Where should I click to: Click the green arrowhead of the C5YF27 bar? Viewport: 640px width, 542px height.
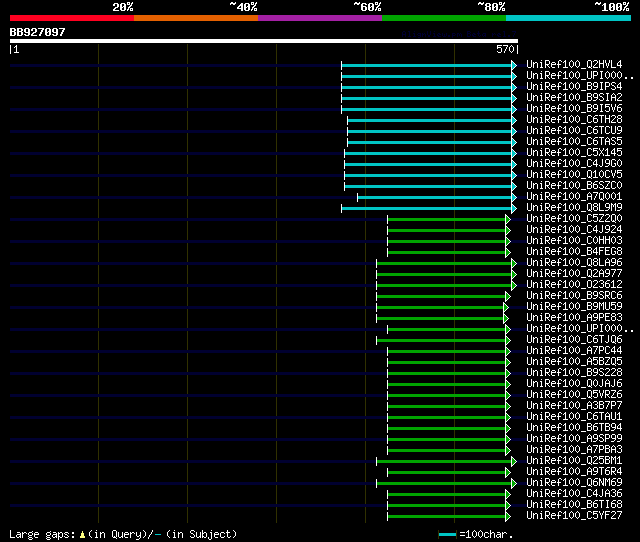(x=508, y=517)
